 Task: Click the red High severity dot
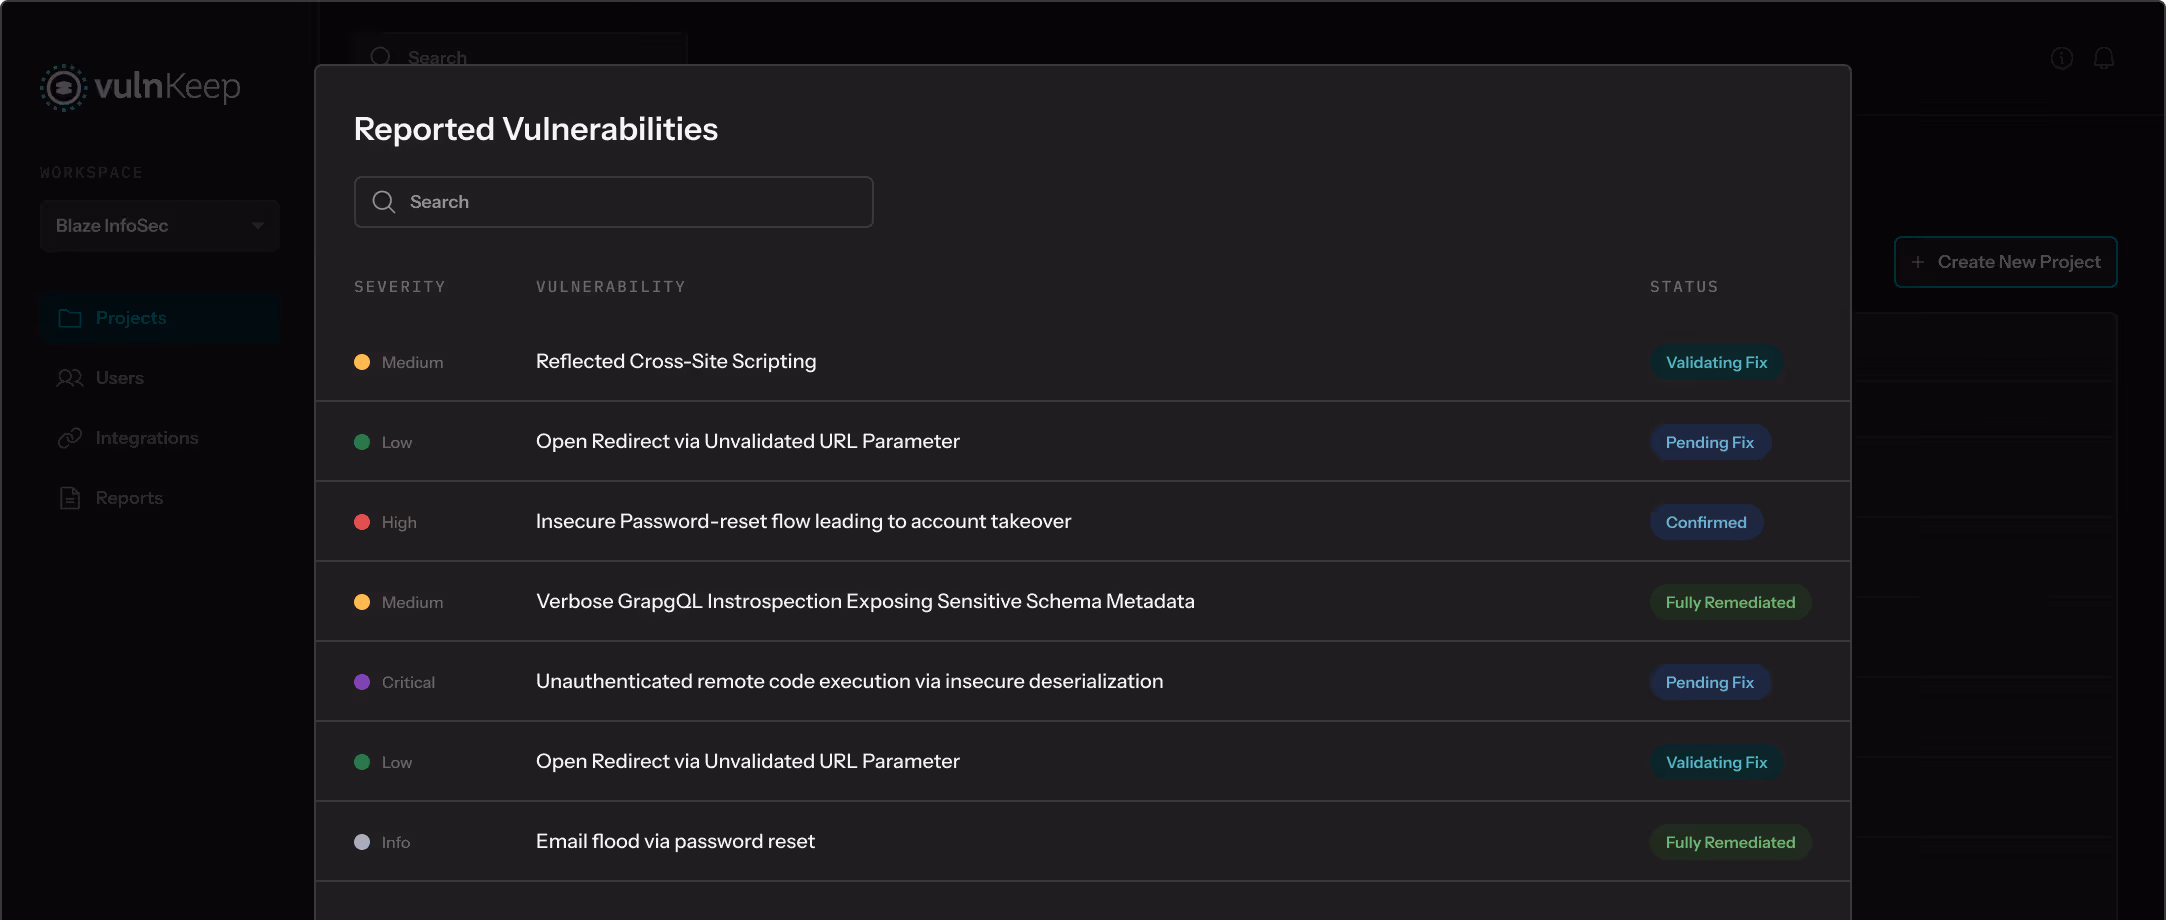[x=362, y=522]
